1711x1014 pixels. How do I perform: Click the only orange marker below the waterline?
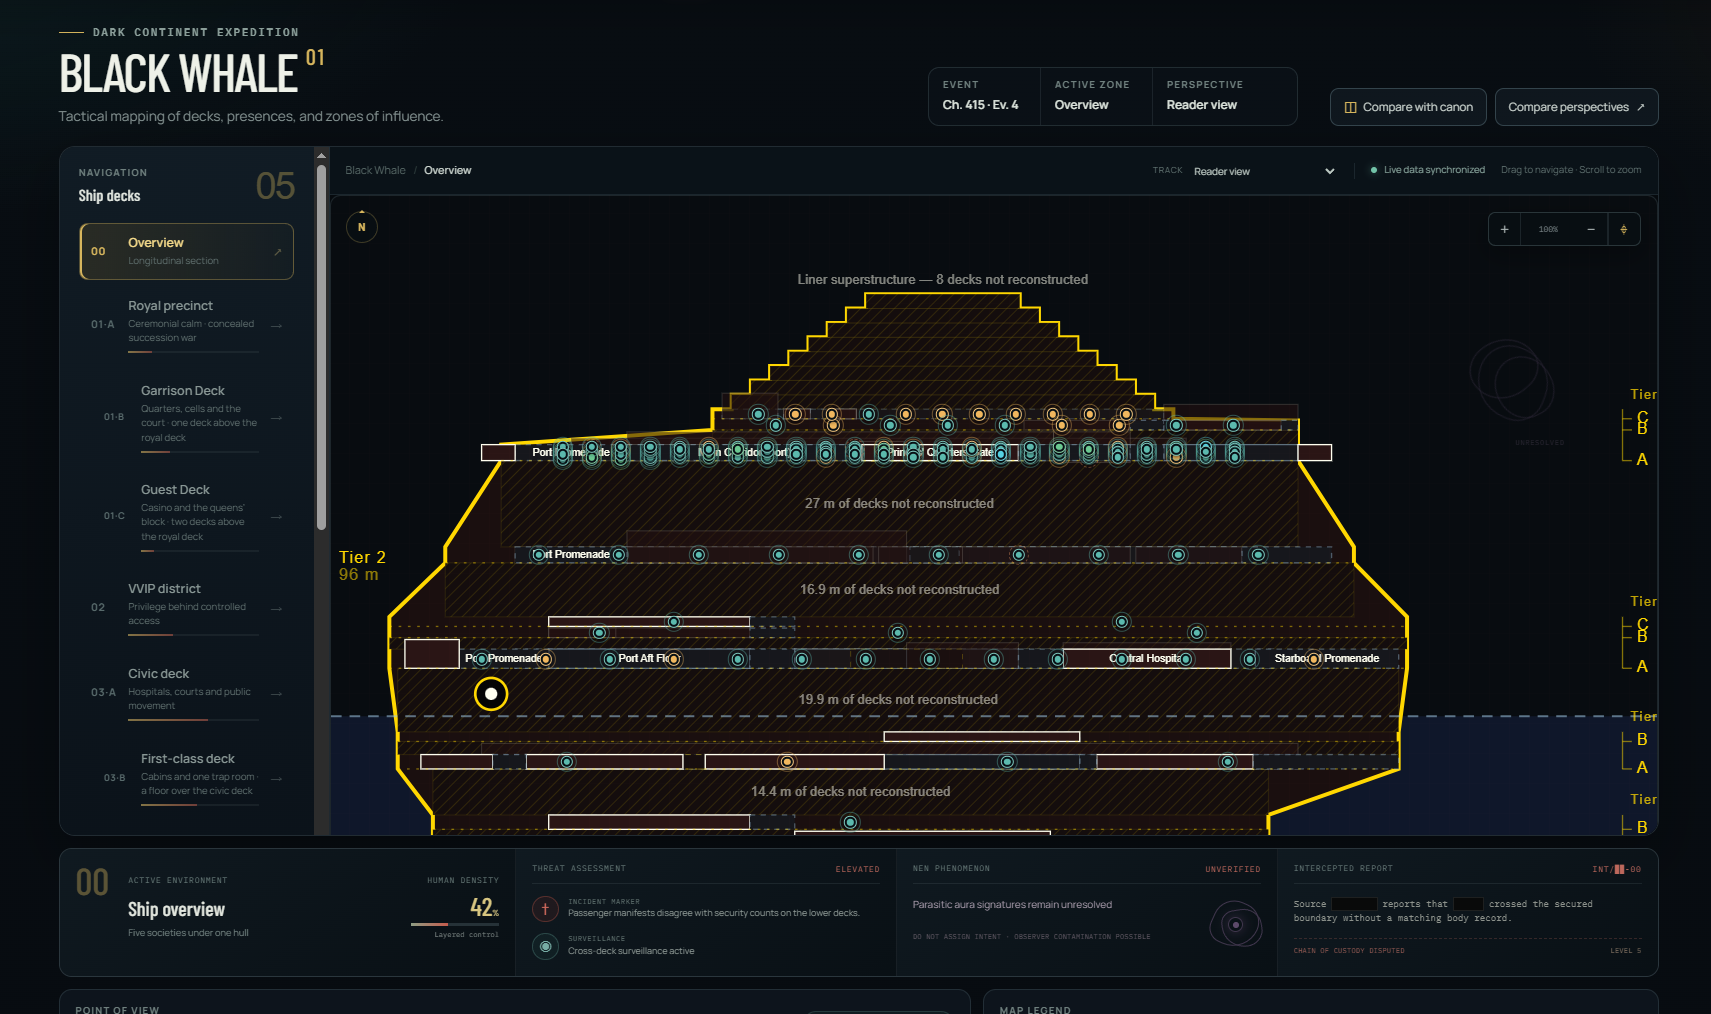[x=788, y=762]
